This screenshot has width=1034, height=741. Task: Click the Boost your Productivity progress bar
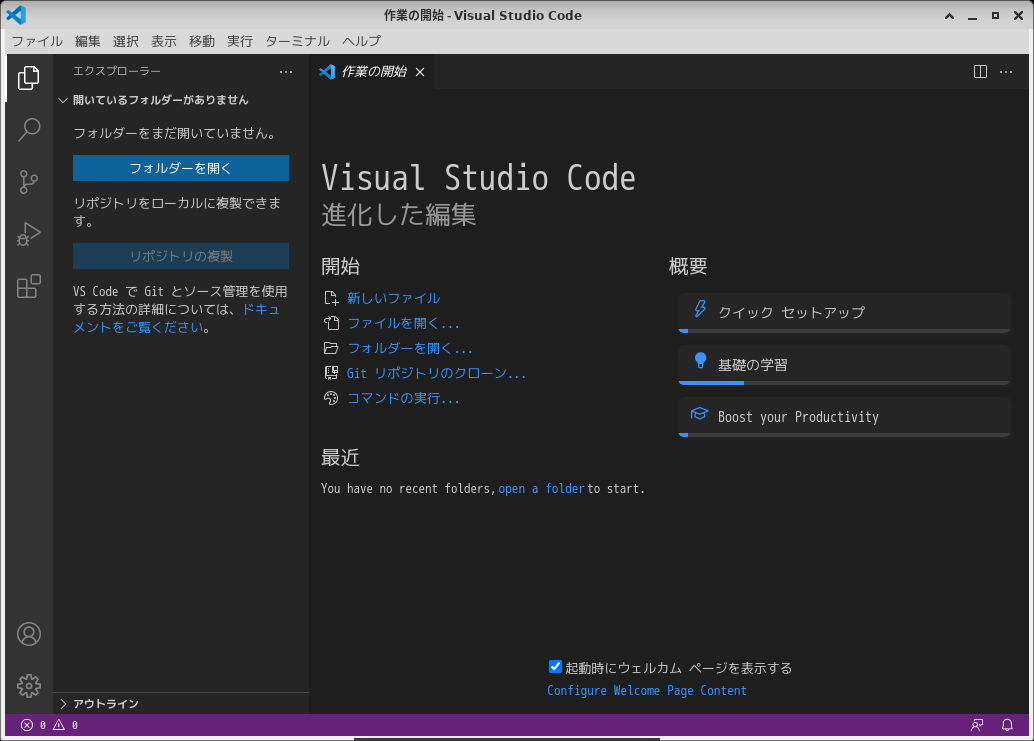tap(844, 434)
